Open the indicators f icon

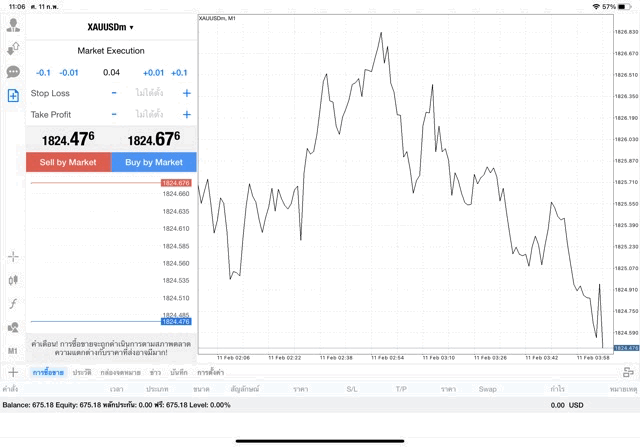(13, 304)
